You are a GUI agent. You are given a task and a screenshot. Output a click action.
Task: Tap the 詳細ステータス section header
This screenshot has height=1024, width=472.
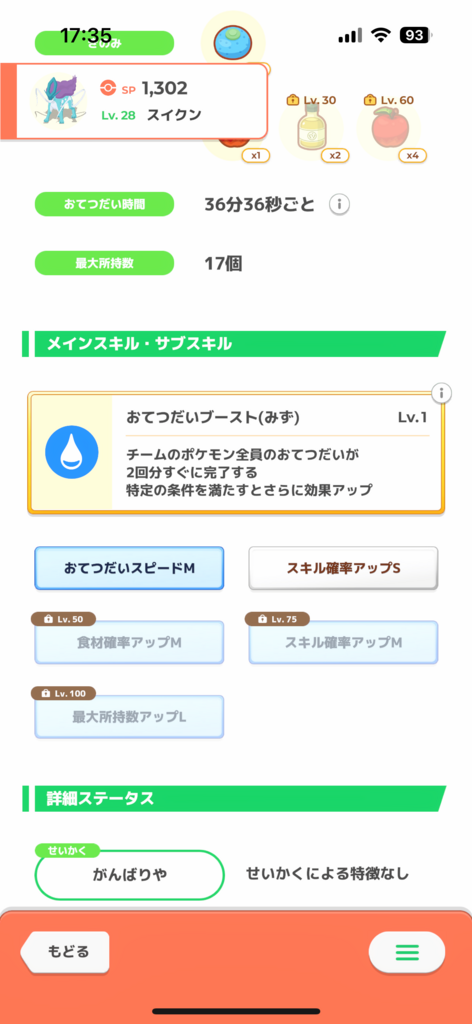234,799
